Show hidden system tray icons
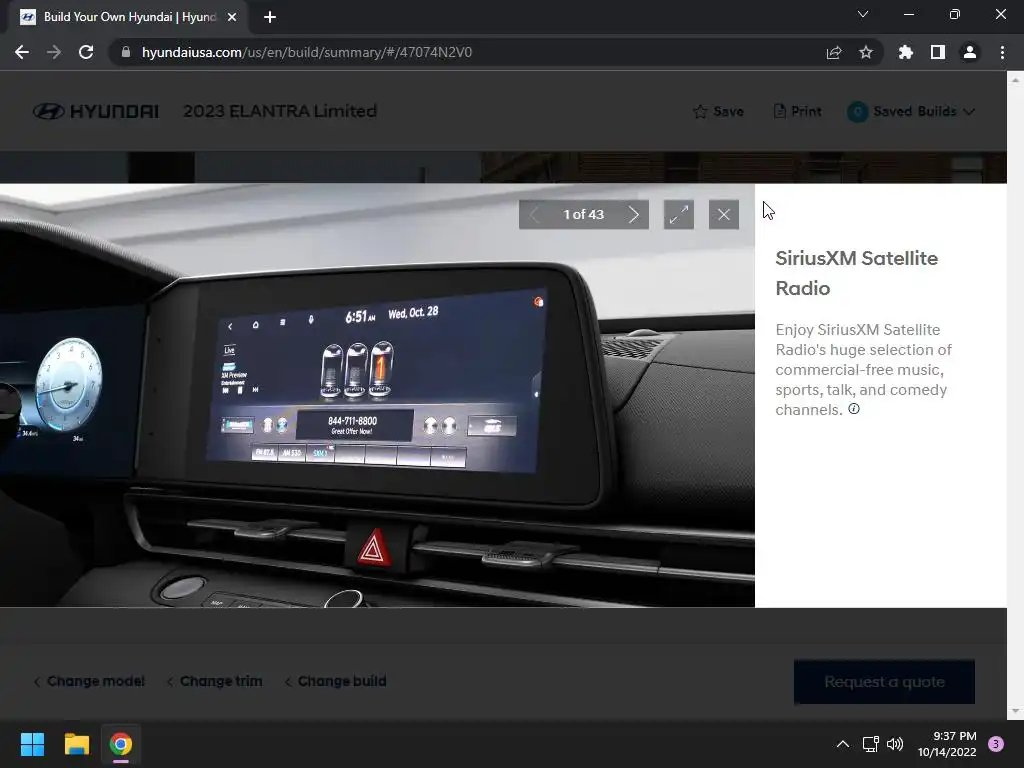The height and width of the screenshot is (768, 1024). (843, 744)
